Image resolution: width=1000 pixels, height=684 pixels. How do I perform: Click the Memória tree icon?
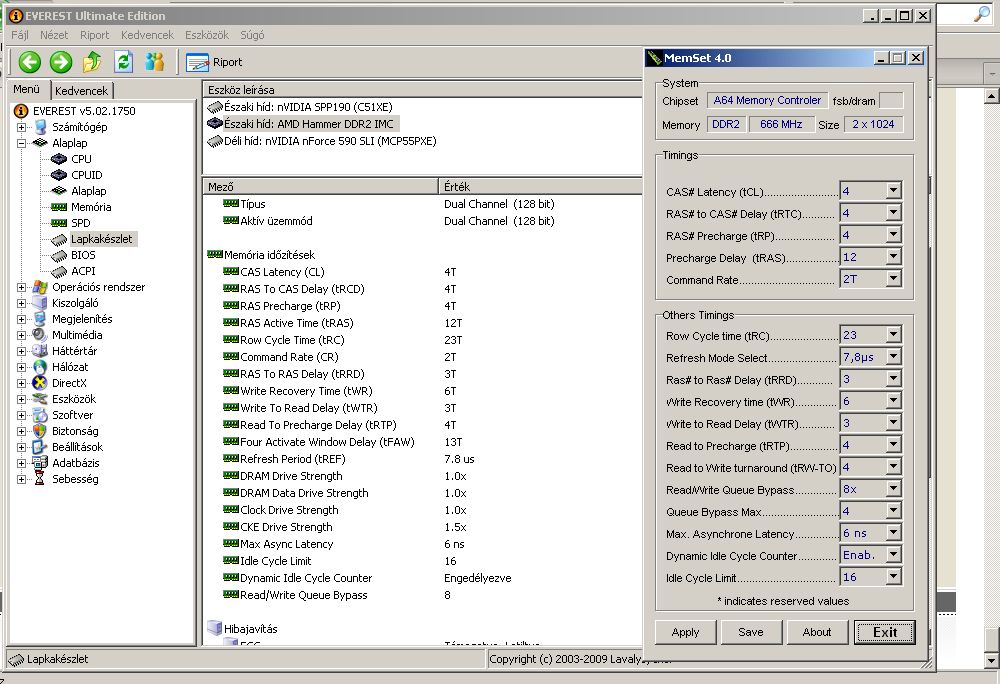pyautogui.click(x=59, y=207)
